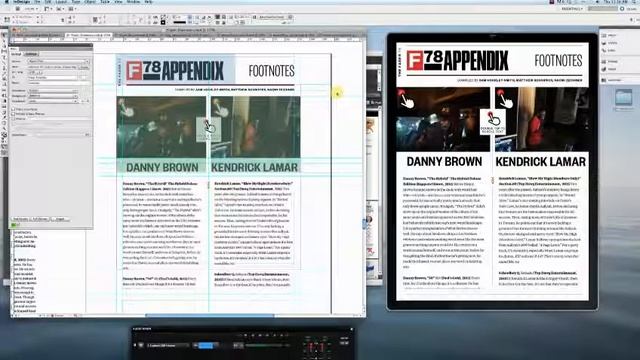Tap the DANNY BROWN headline in tablet preview
The width and height of the screenshot is (640, 360).
[444, 162]
